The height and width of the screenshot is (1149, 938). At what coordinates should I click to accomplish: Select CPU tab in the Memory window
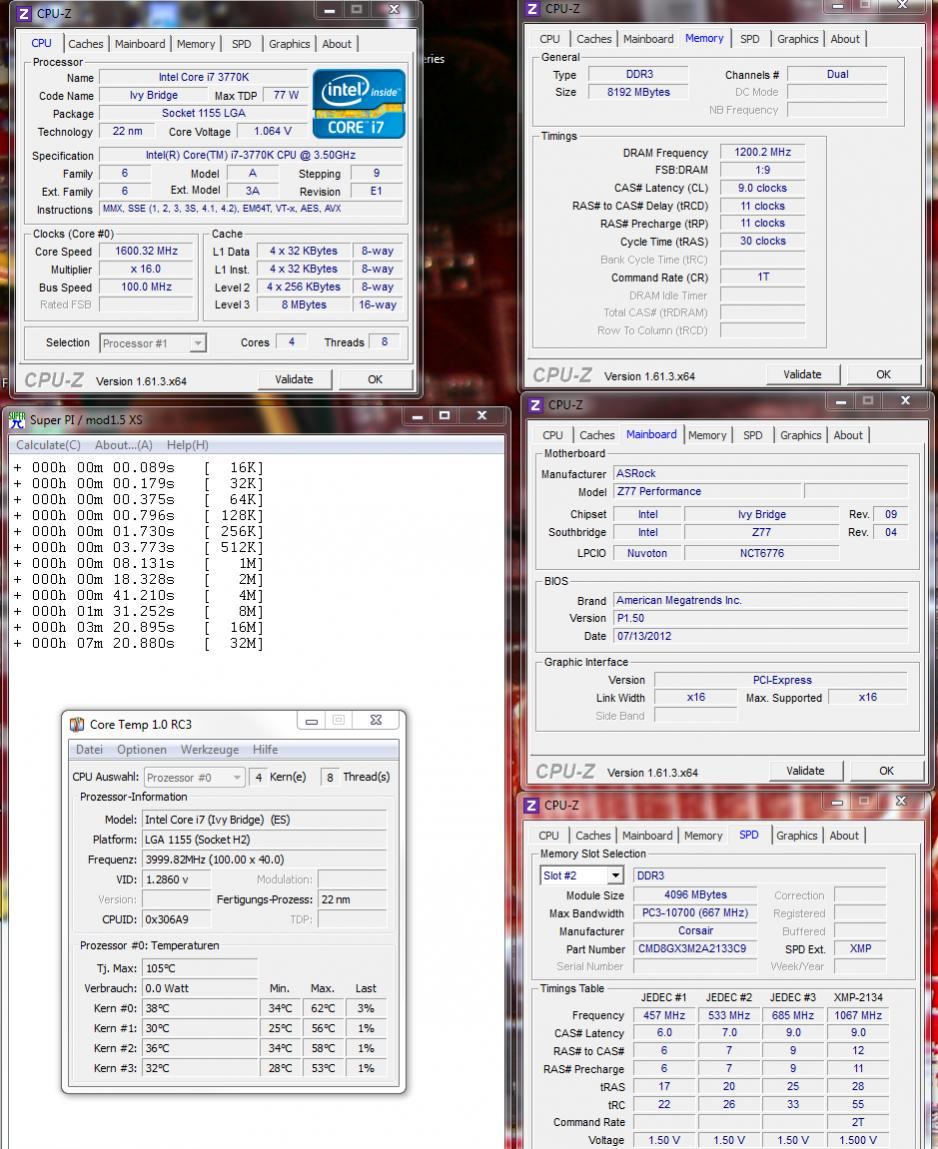(550, 39)
